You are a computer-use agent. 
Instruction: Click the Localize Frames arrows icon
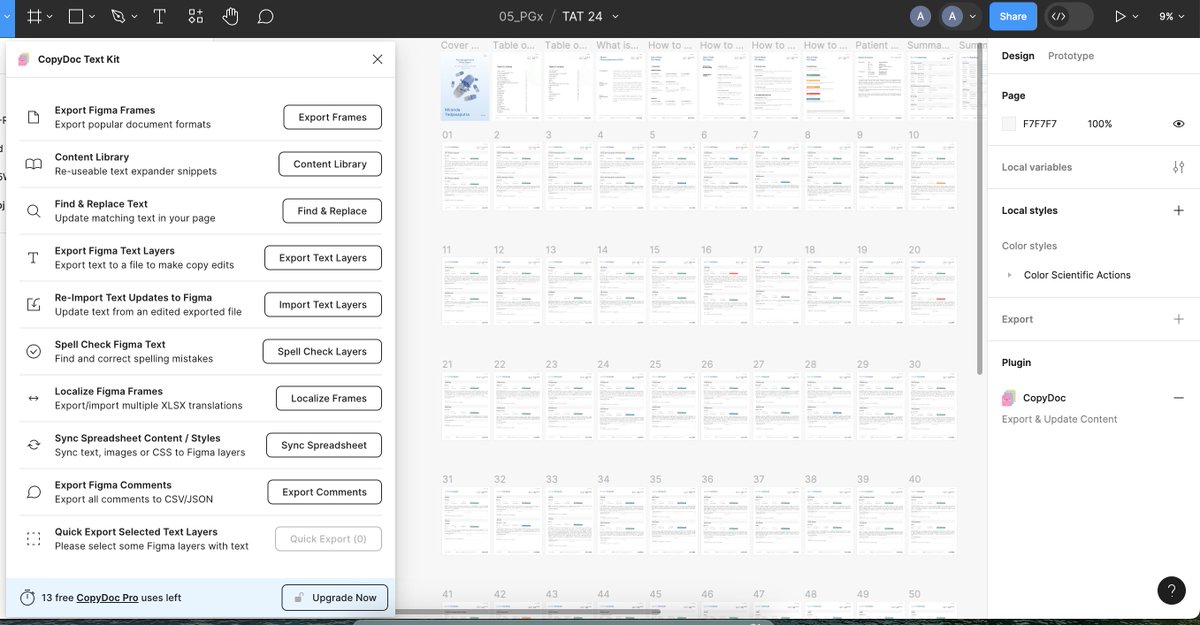[33, 398]
